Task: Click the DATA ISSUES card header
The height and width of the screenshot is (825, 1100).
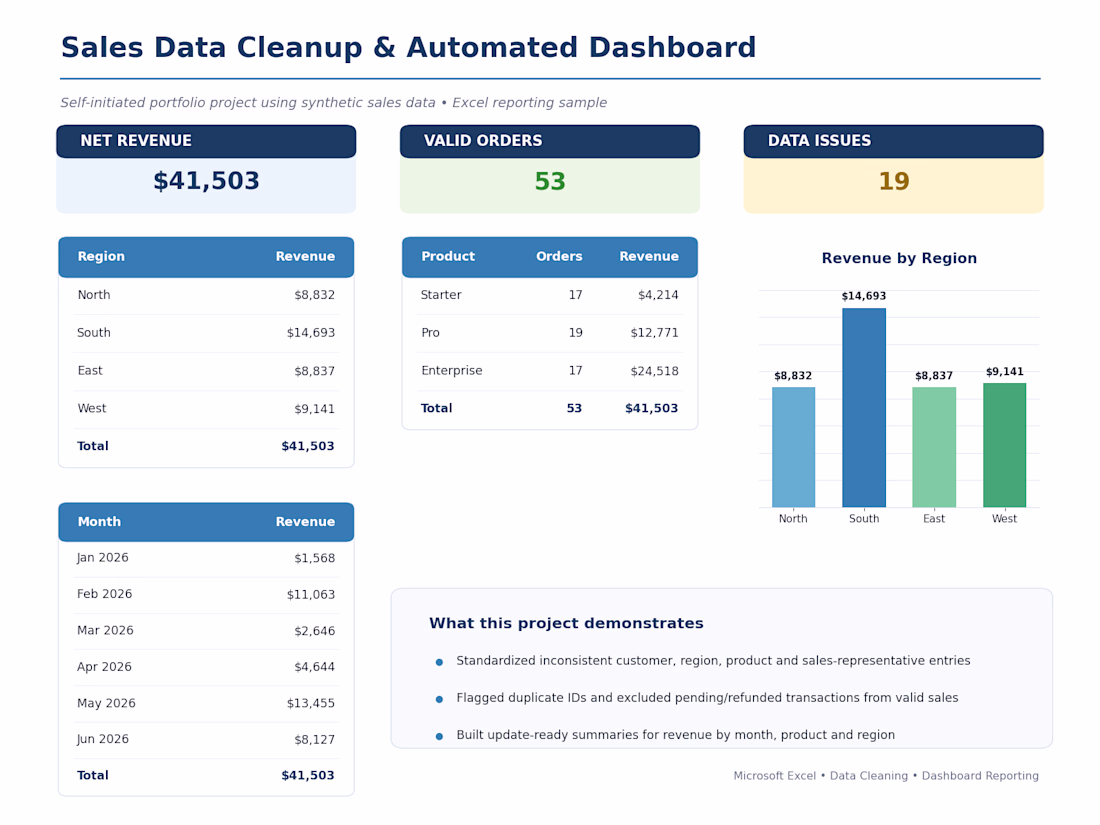Action: point(894,141)
